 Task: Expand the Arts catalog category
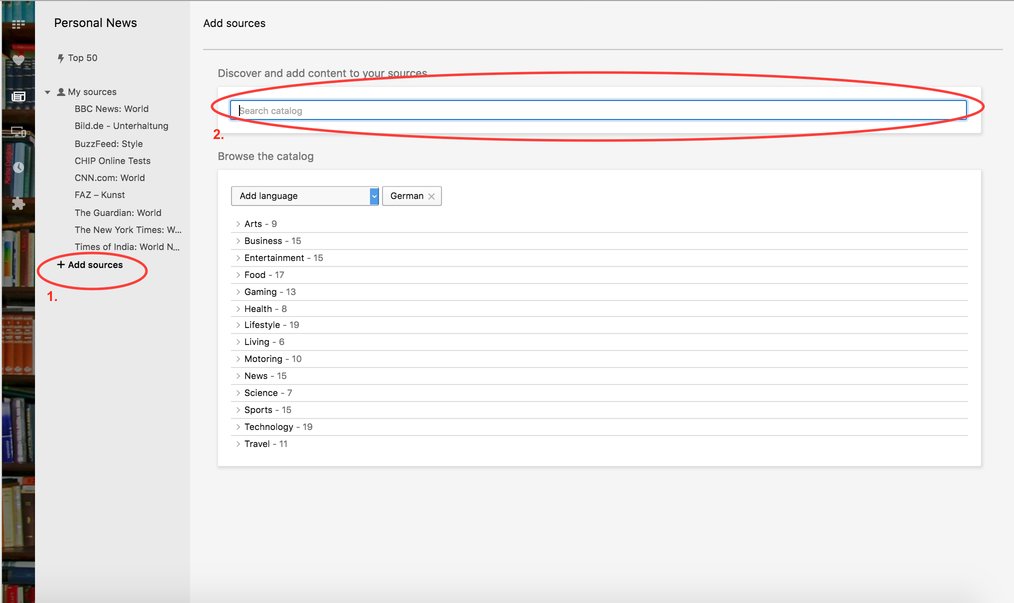[x=253, y=224]
